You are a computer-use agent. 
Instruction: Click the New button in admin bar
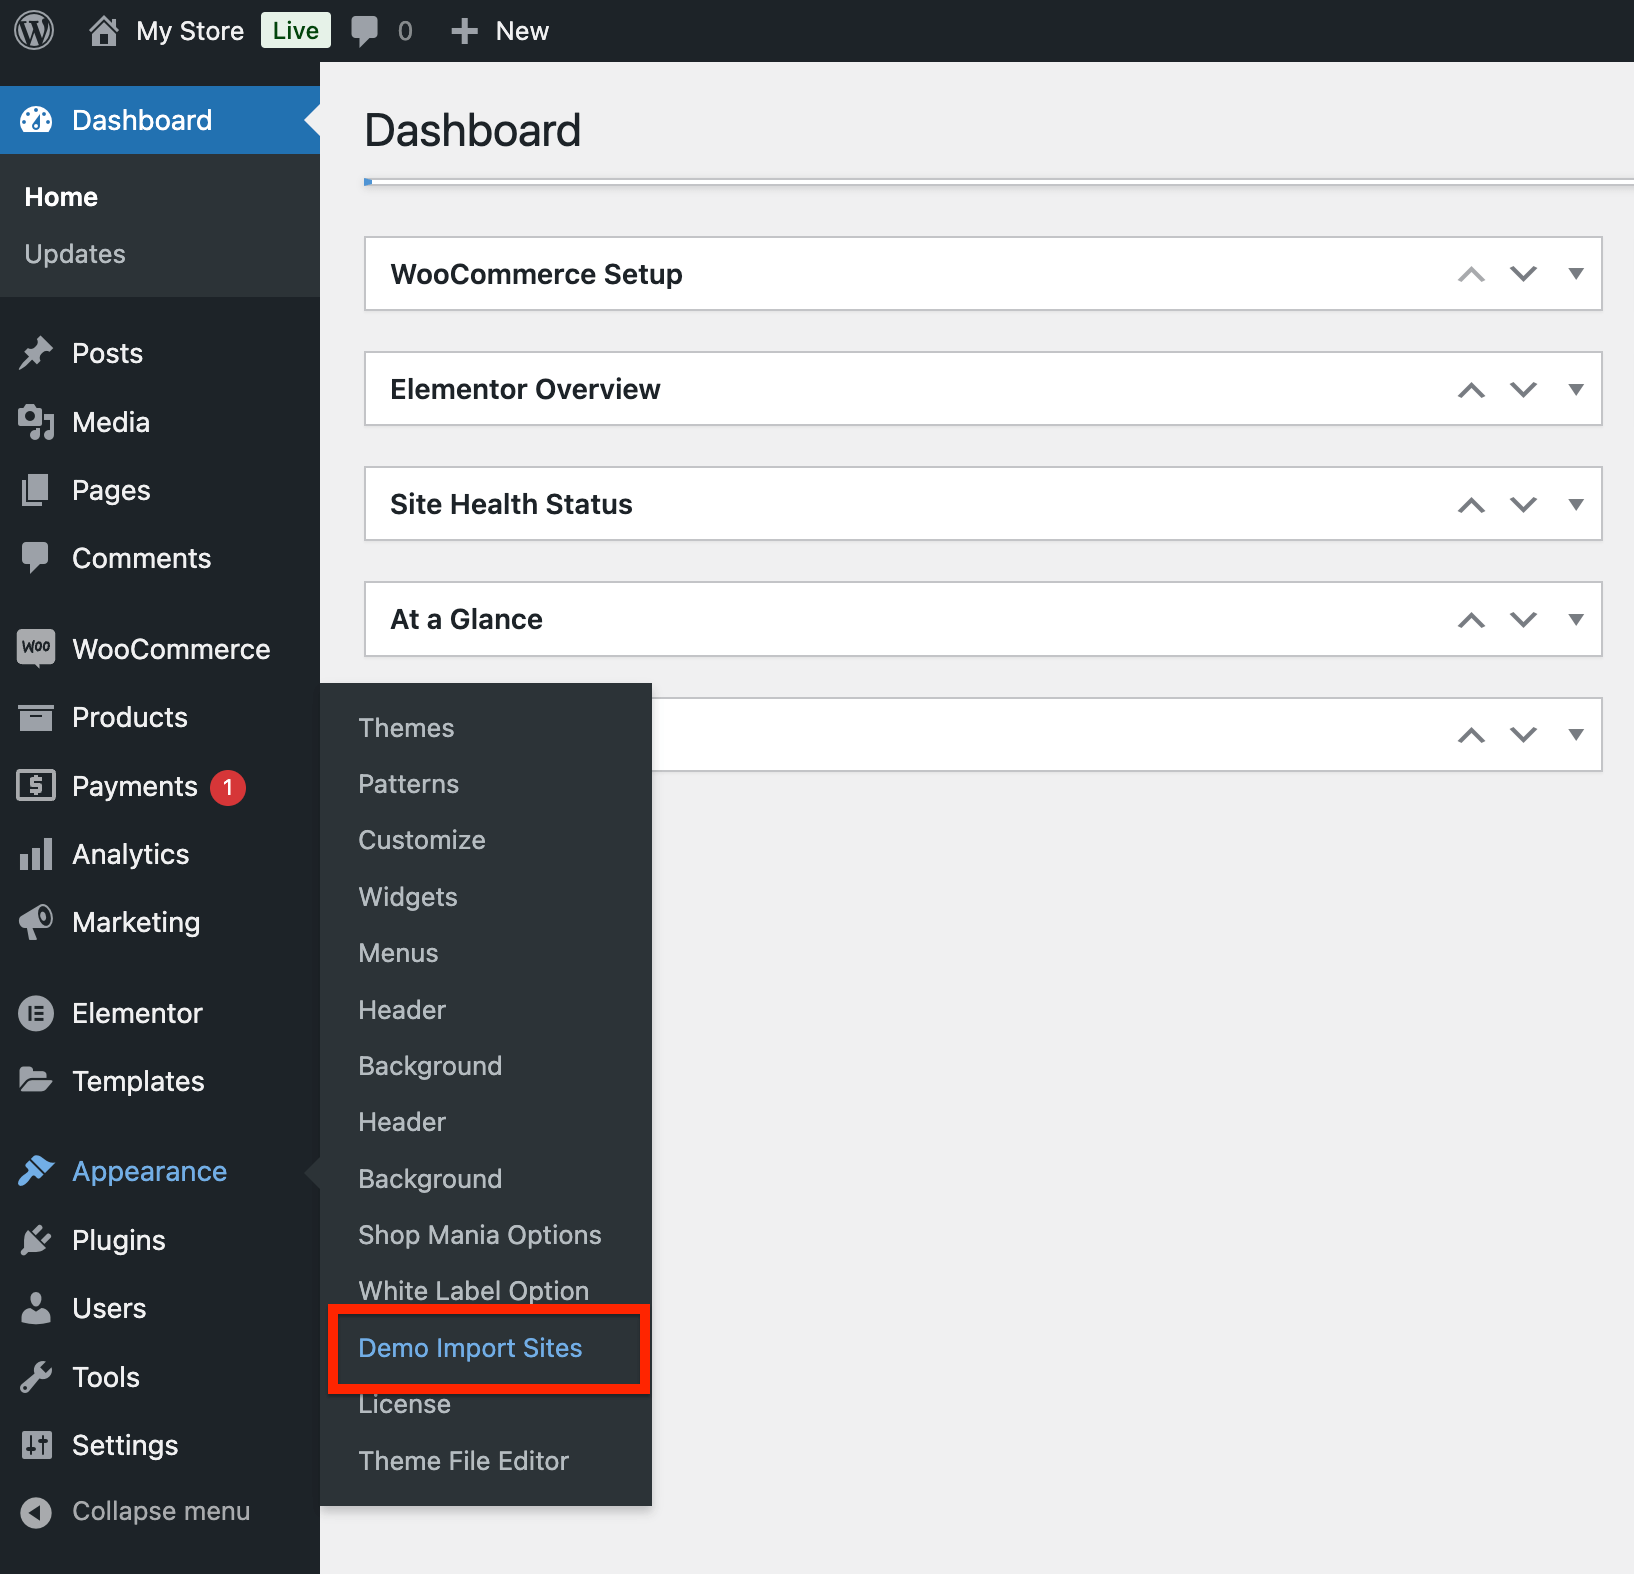click(501, 31)
